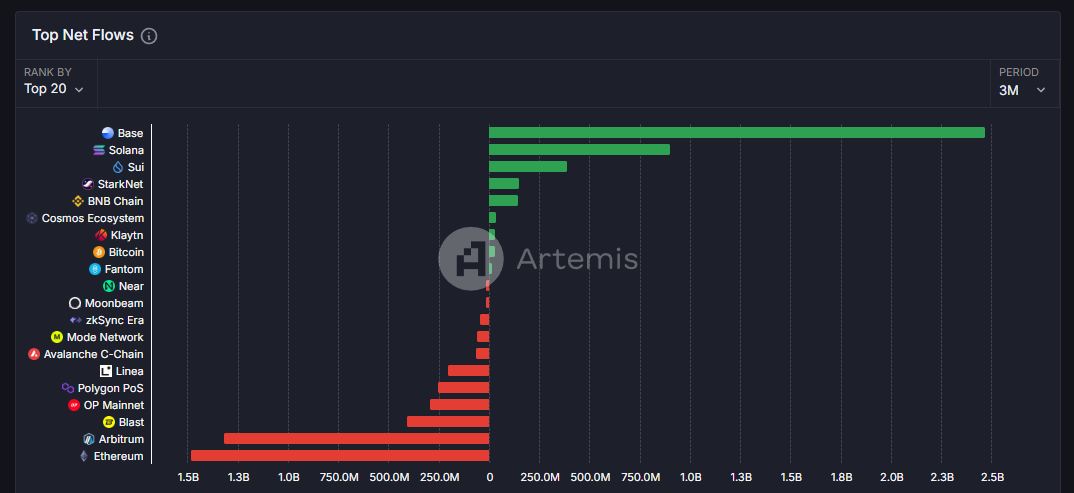1074x493 pixels.
Task: Click the Avalanche C-Chain red icon
Action: (x=34, y=354)
